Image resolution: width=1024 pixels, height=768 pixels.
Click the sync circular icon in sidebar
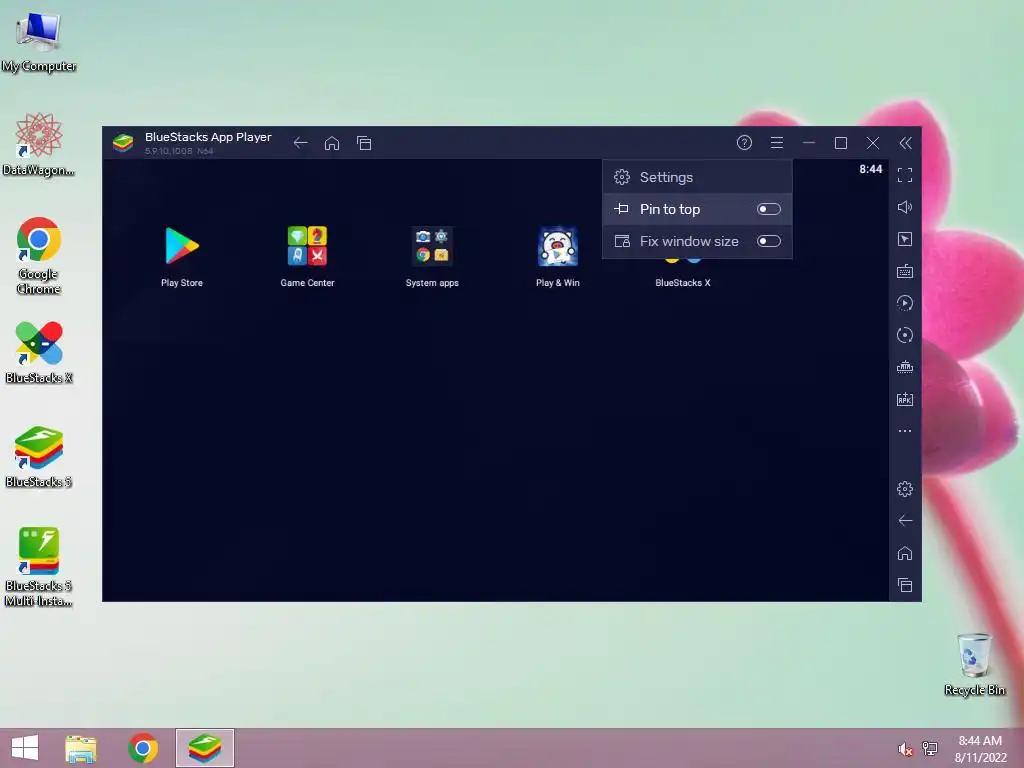[904, 335]
